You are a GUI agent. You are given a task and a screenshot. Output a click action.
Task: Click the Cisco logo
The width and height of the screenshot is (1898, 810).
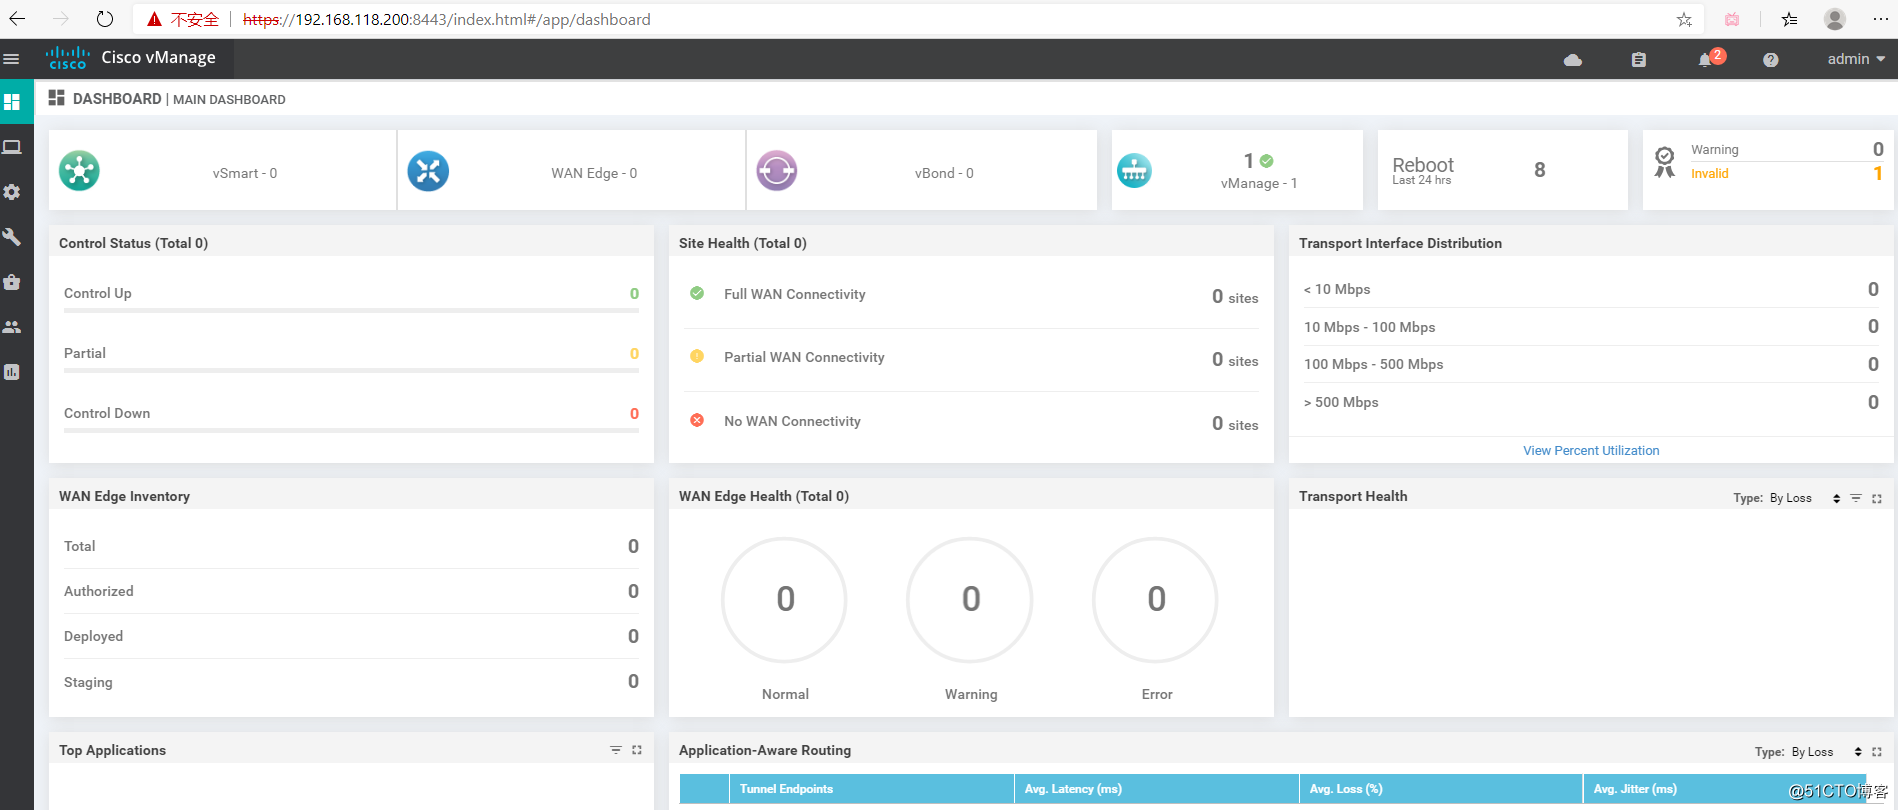(68, 58)
